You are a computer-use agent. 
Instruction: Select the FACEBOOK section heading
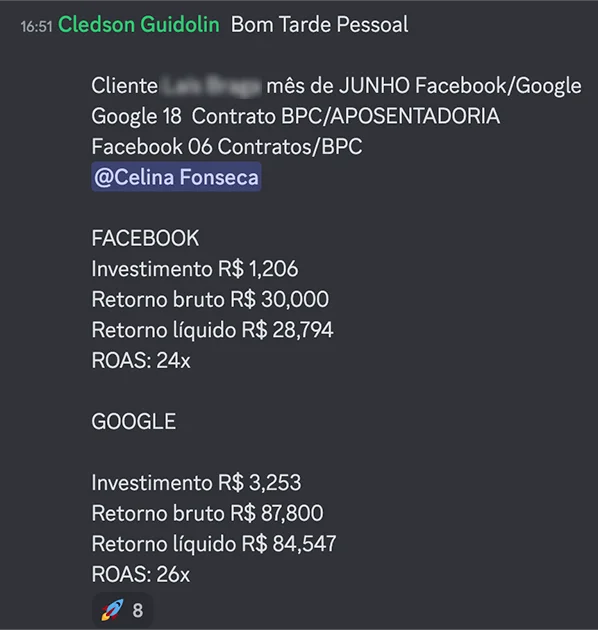click(x=145, y=238)
